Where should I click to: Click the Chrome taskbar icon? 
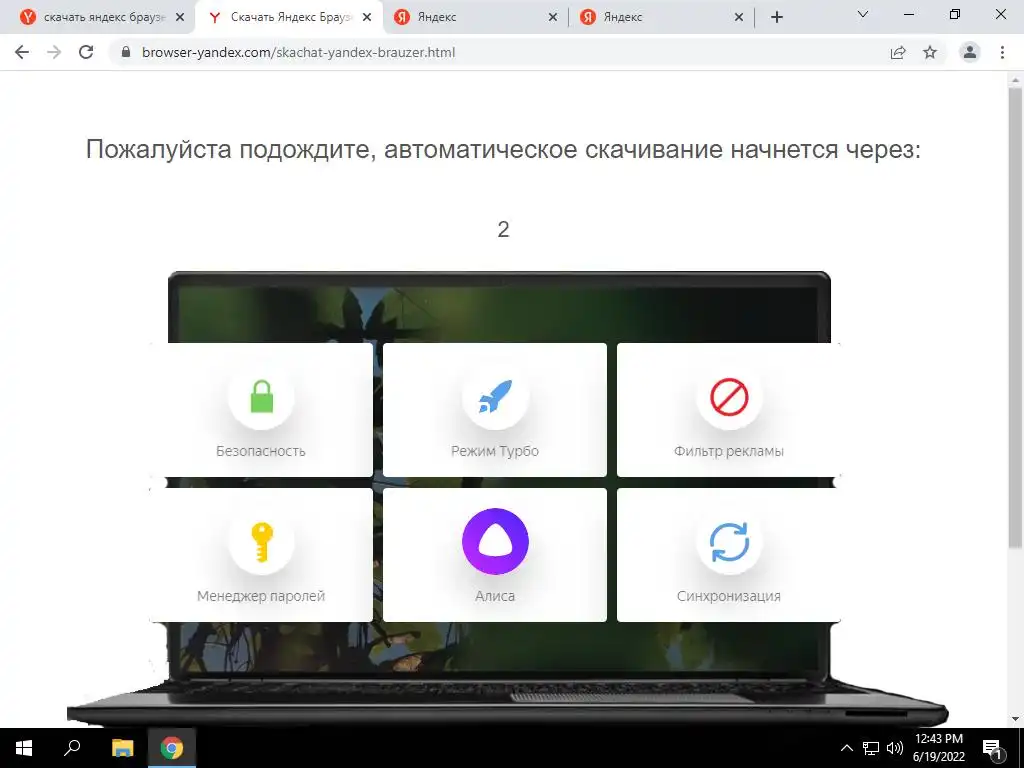pyautogui.click(x=172, y=748)
